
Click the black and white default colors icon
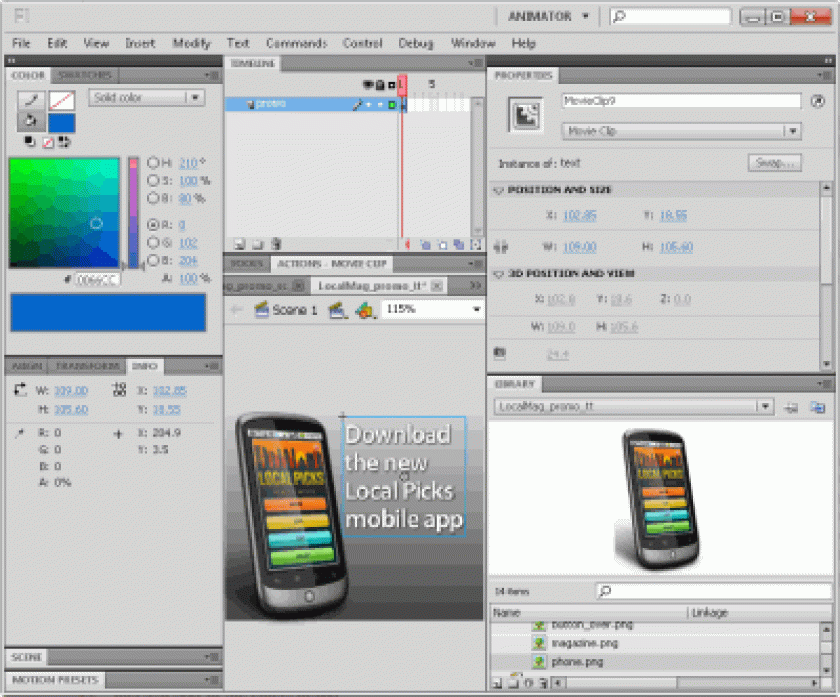[x=30, y=142]
